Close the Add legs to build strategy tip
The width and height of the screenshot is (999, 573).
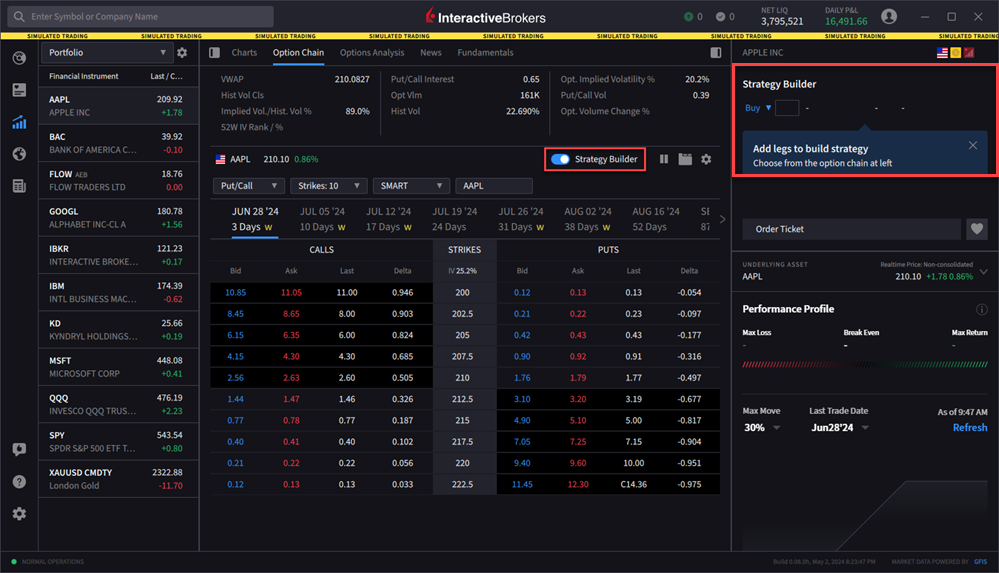point(973,146)
